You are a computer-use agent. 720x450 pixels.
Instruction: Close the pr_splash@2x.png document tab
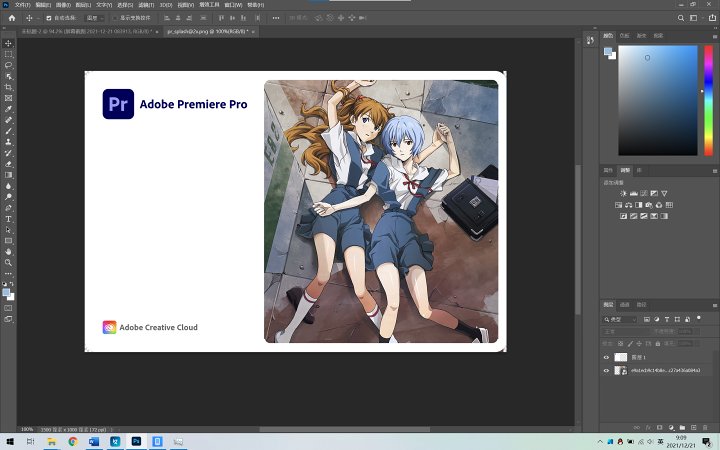tap(253, 32)
